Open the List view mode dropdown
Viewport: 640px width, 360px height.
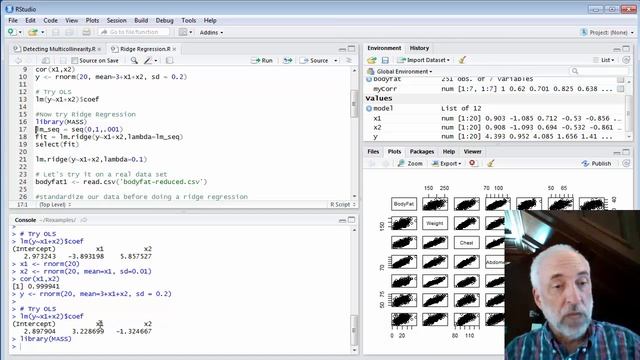click(604, 60)
